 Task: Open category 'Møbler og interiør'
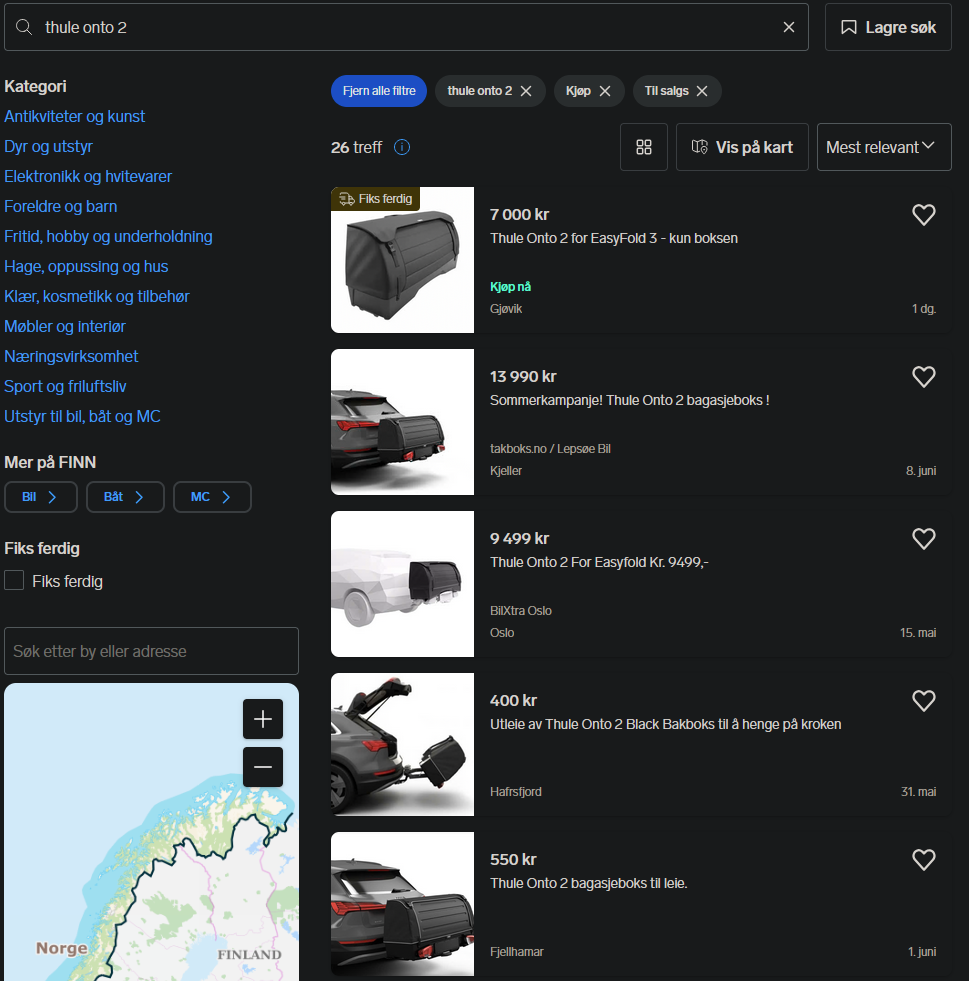[x=64, y=327]
